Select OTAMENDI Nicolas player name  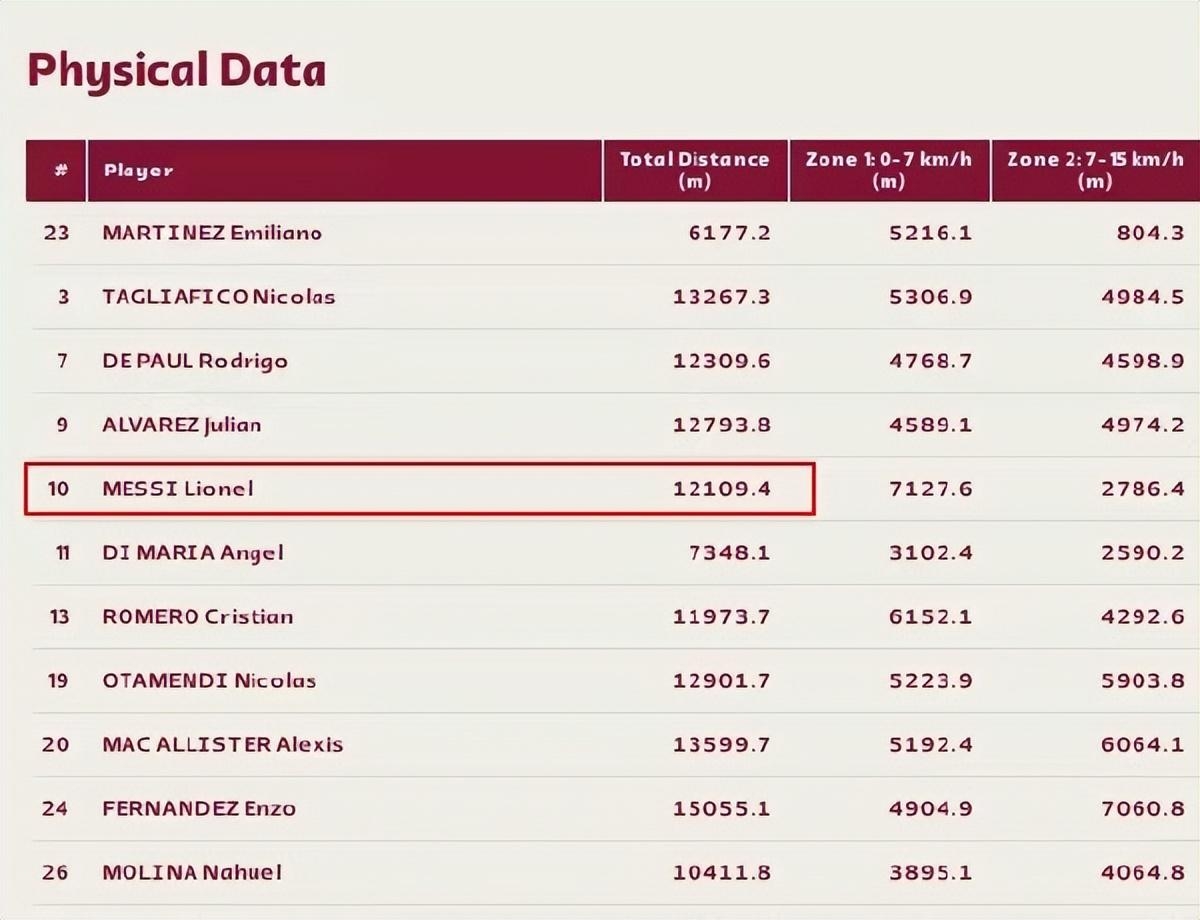pos(209,681)
